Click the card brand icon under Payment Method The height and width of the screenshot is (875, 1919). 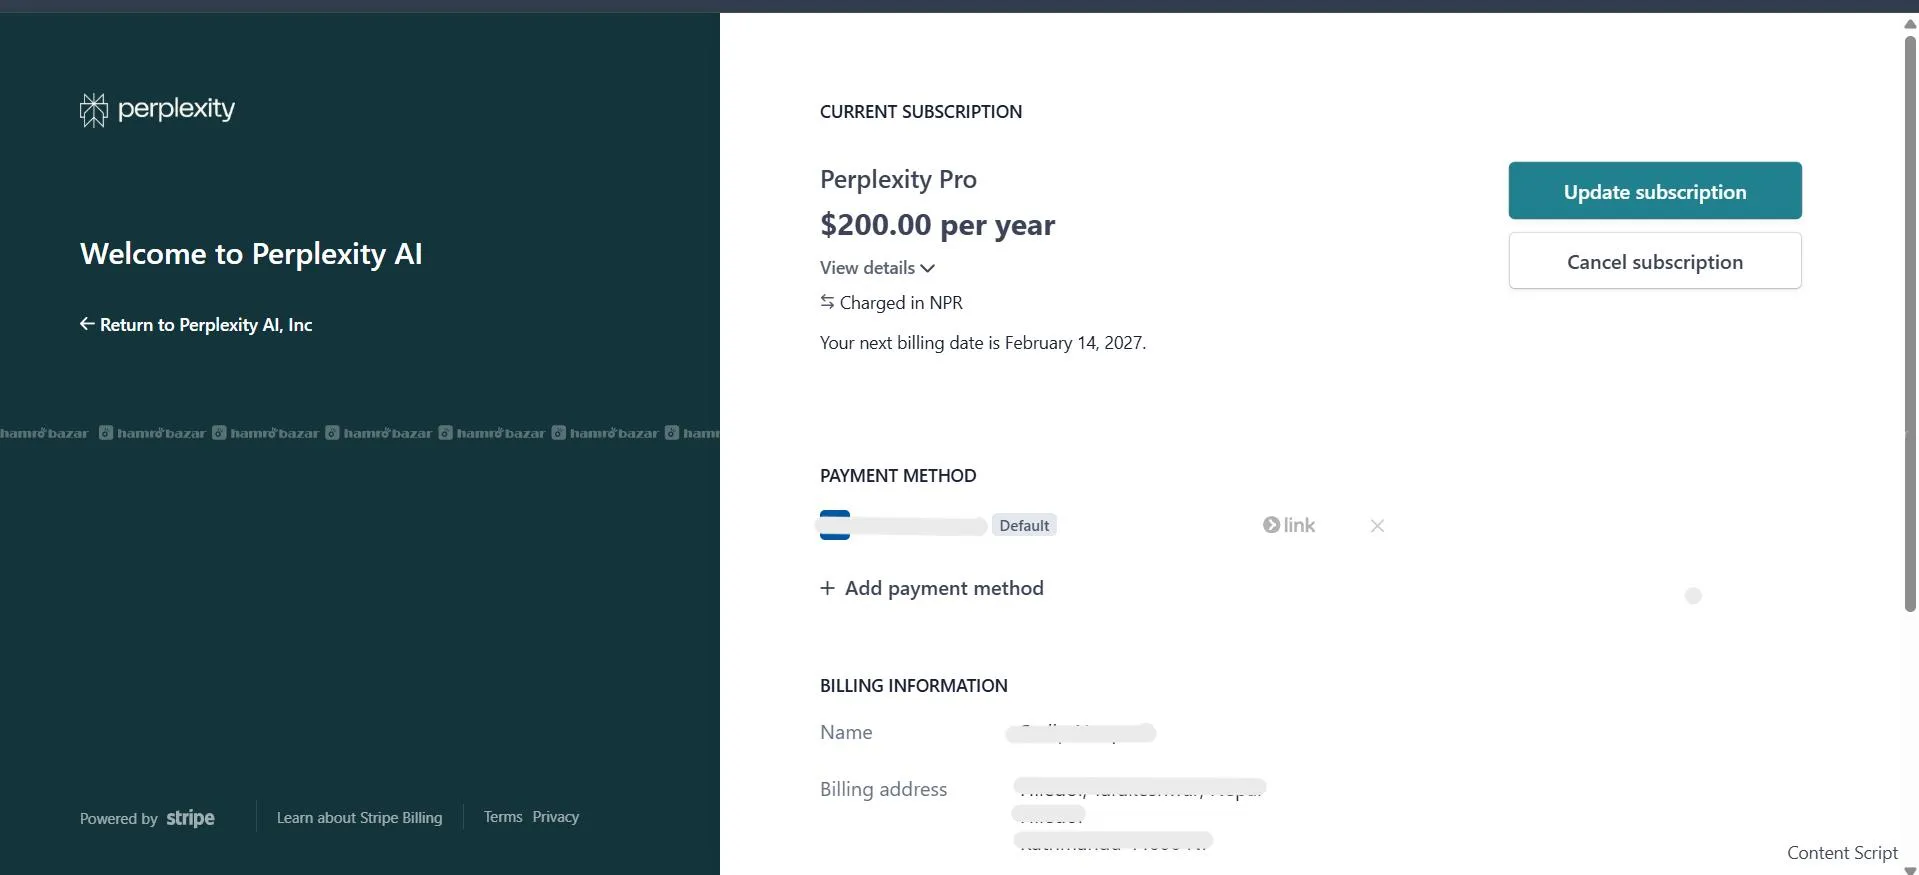[x=835, y=525]
